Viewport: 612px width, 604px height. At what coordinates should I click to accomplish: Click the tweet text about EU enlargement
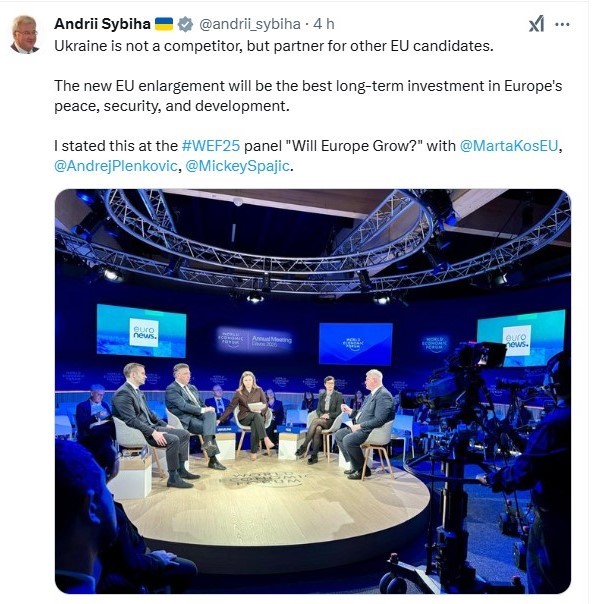pyautogui.click(x=308, y=96)
